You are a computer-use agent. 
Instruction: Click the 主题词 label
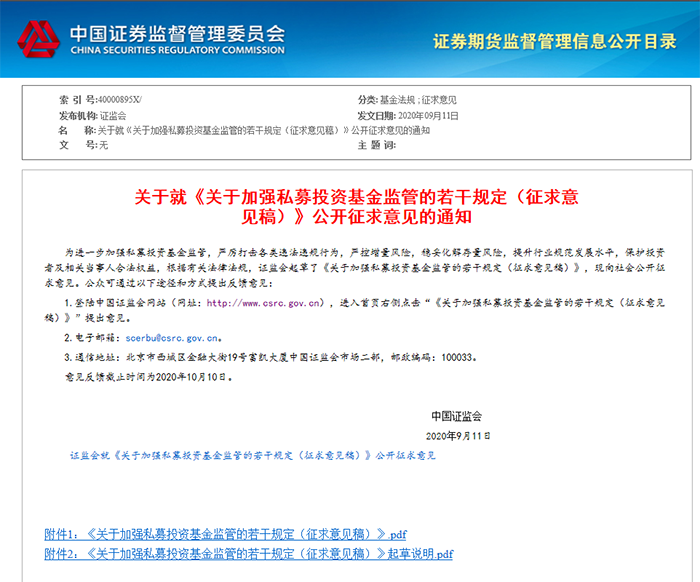376,145
